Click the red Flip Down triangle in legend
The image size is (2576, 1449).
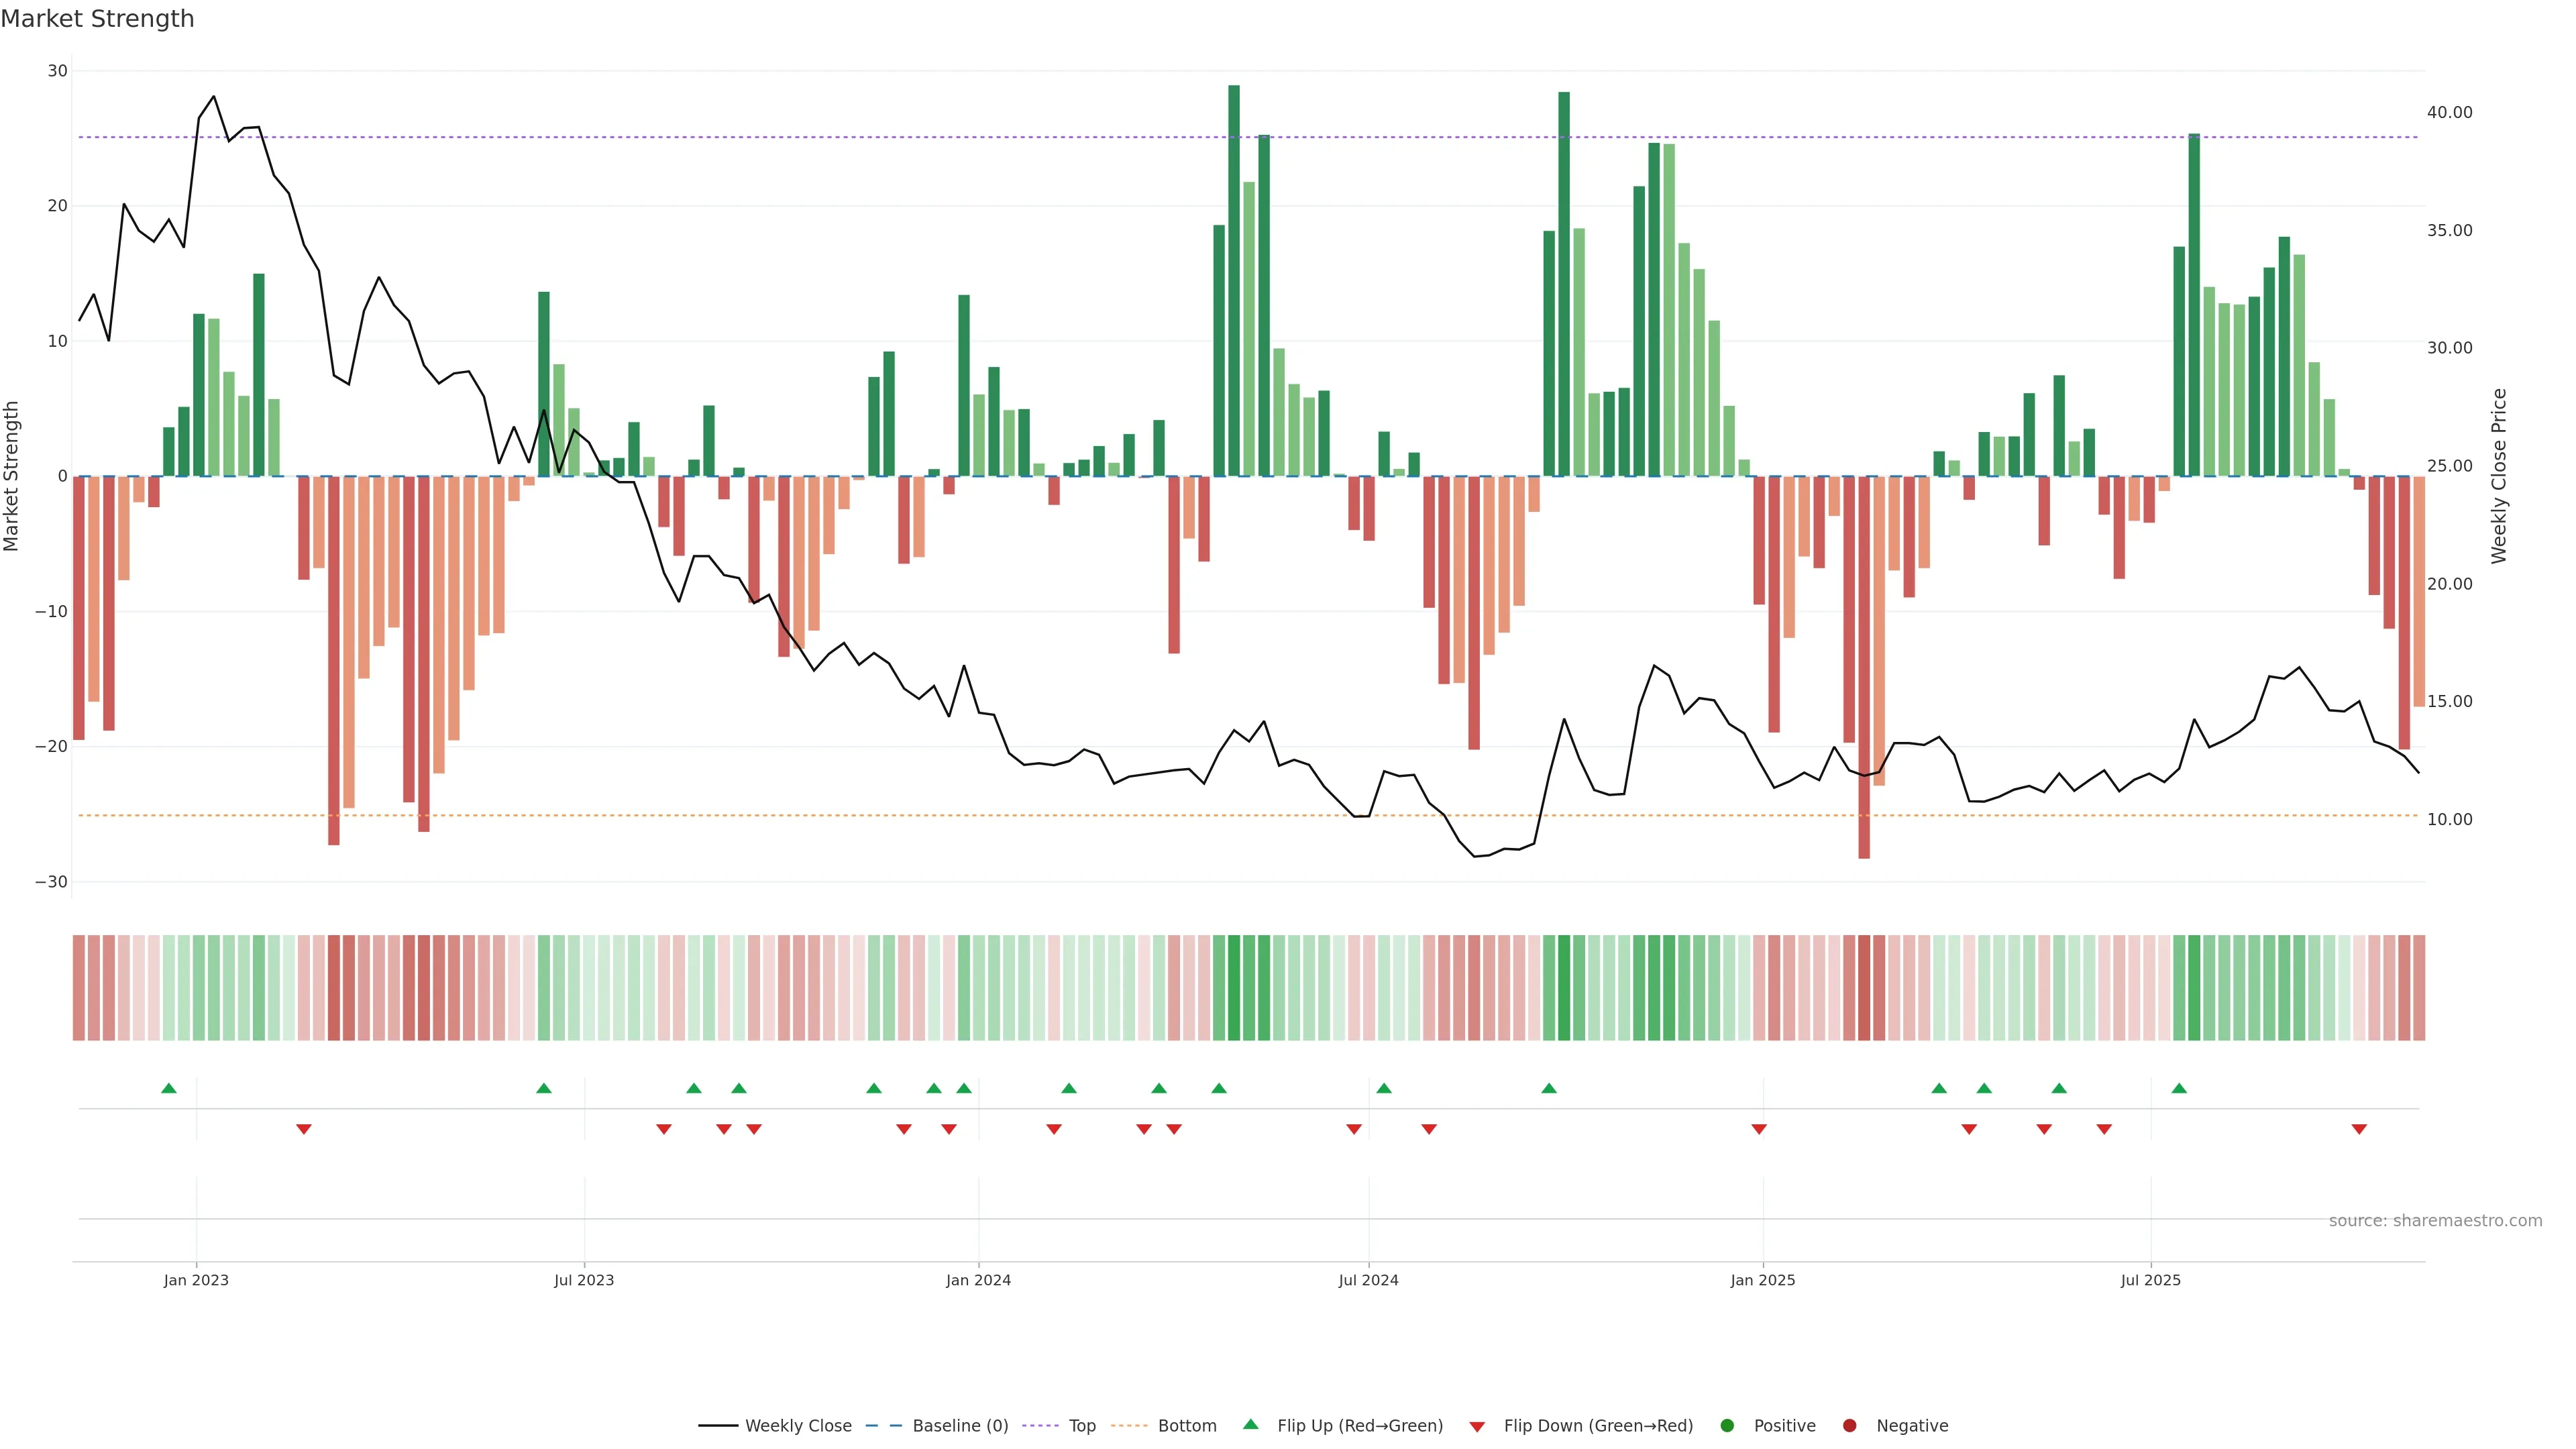point(1477,1426)
